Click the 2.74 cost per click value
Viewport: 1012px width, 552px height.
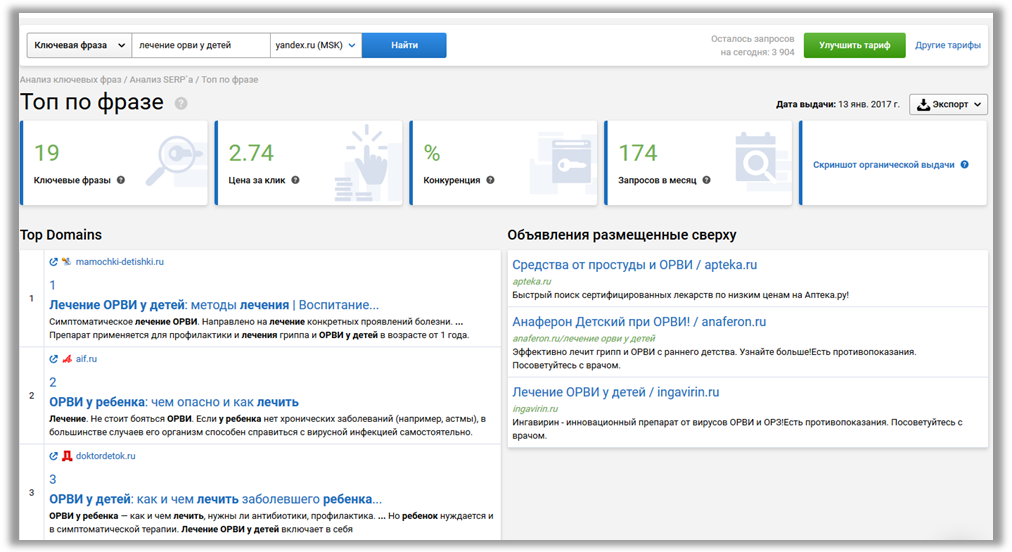251,153
